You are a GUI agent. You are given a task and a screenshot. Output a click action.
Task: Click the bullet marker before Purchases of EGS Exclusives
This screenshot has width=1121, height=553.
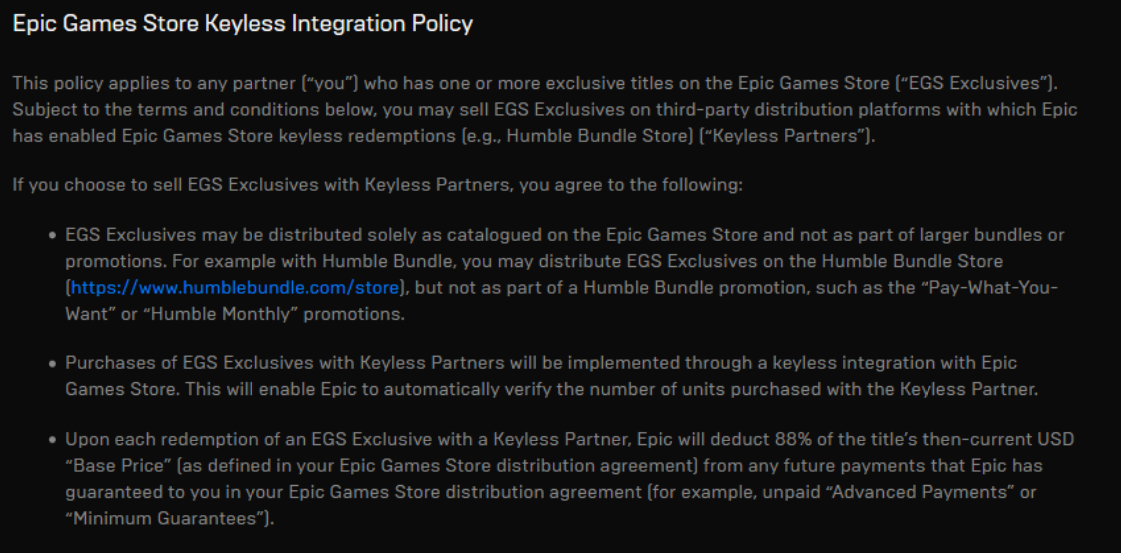52,364
